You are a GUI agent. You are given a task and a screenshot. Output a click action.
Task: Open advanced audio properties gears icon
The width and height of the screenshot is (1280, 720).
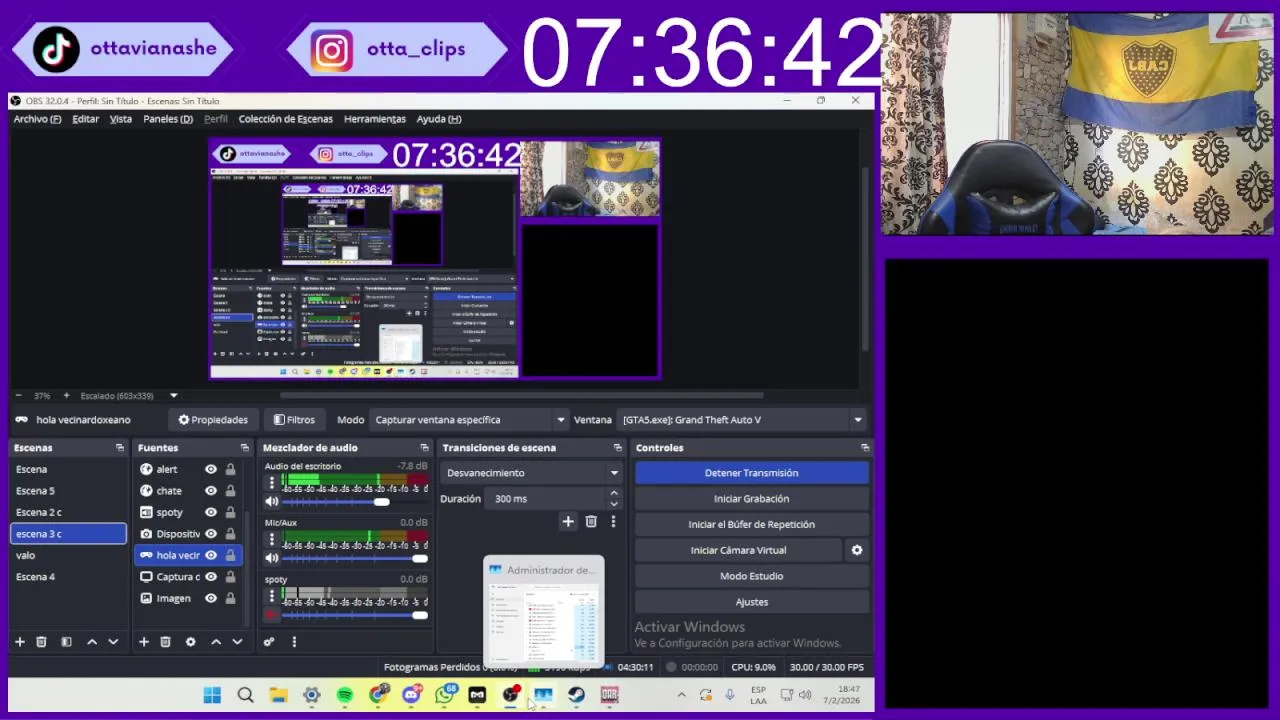(269, 642)
